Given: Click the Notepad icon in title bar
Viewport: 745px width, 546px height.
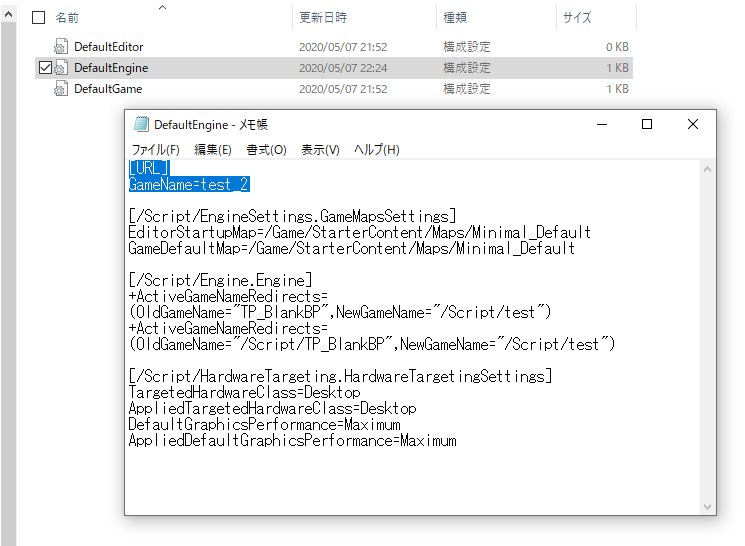Looking at the screenshot, I should click(x=141, y=124).
